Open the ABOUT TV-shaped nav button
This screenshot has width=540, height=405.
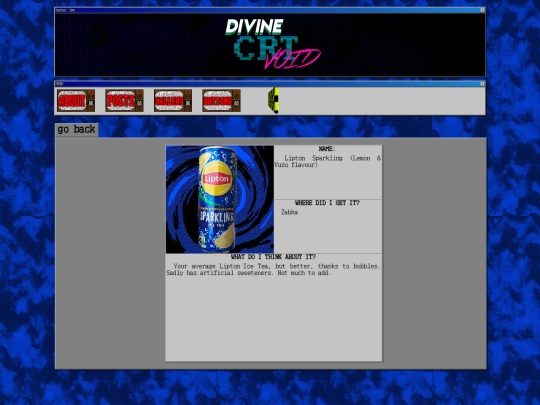(x=76, y=101)
